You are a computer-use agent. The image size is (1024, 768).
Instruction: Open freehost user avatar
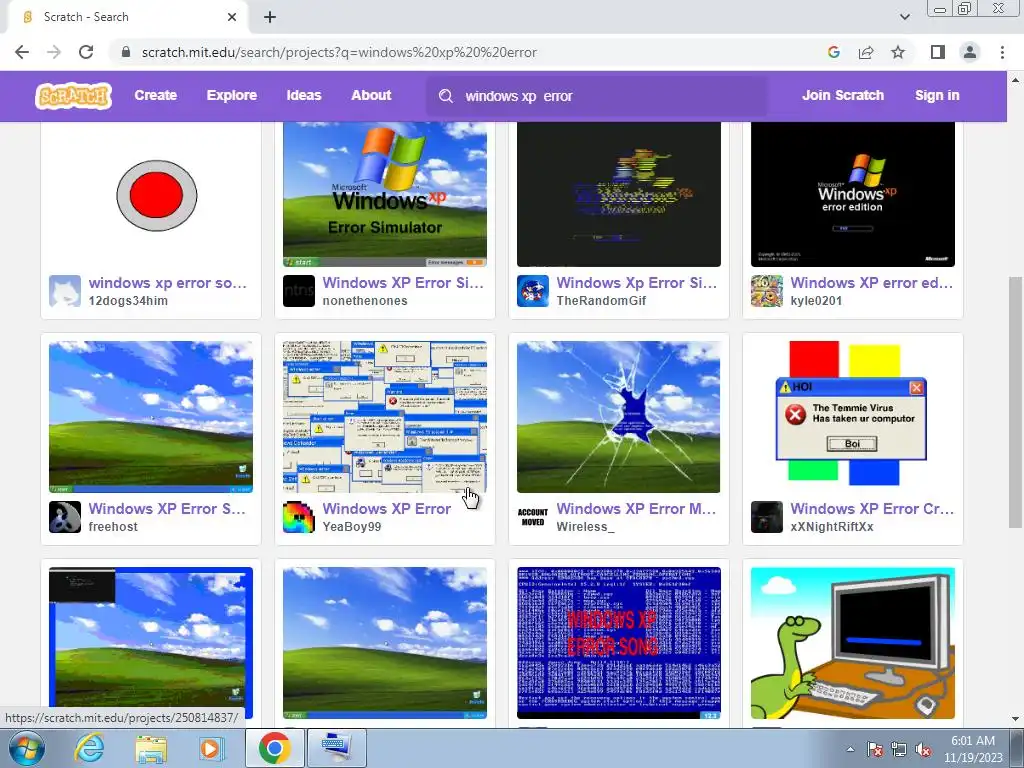point(65,517)
